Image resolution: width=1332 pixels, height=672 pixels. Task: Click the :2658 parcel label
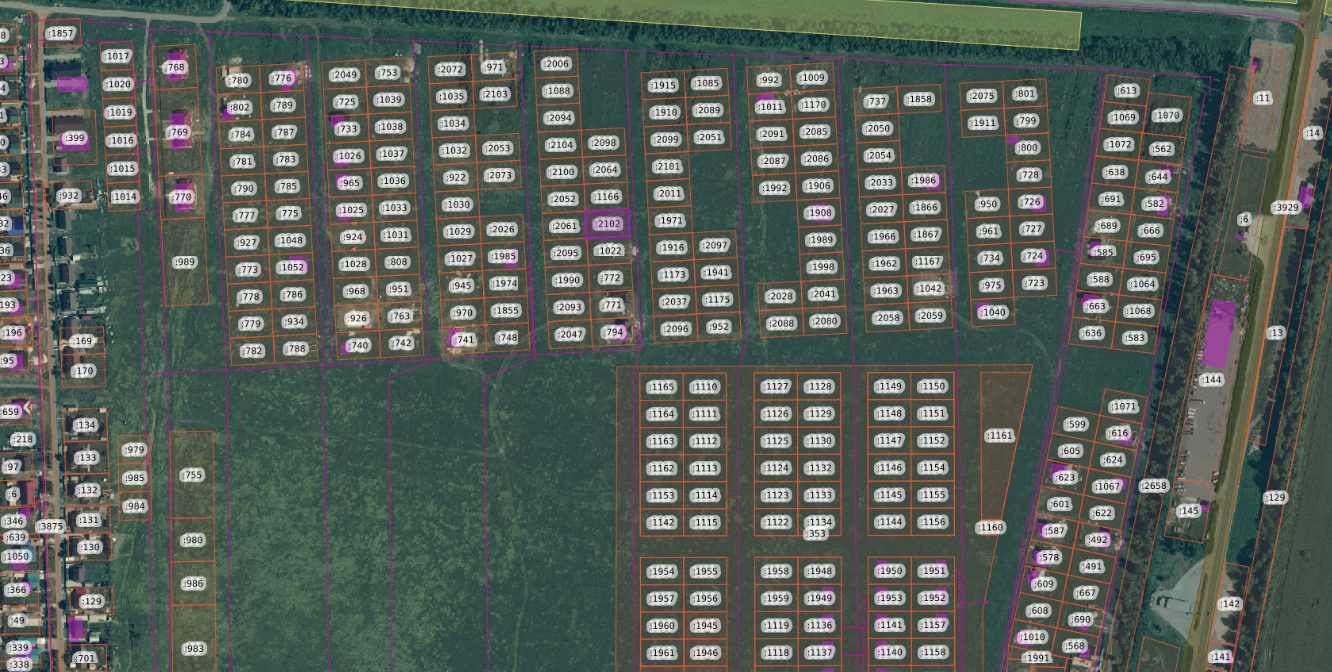point(1154,486)
